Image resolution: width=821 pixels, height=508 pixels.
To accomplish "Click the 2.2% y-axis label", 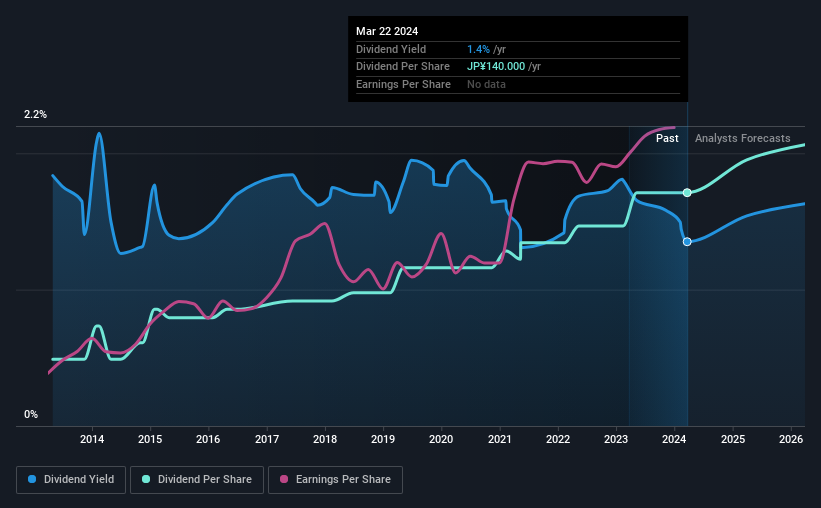I will [x=35, y=114].
